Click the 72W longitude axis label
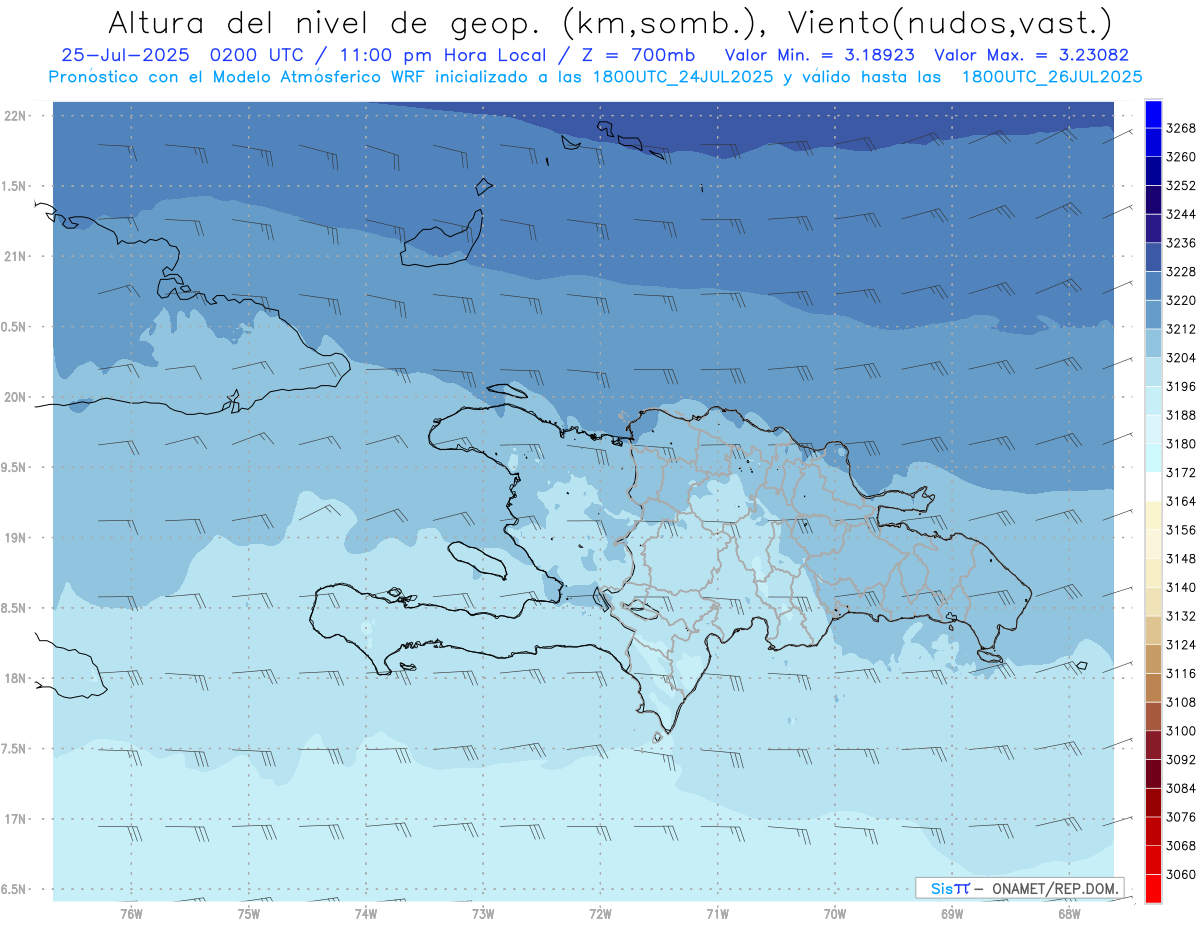1200x927 pixels. [601, 913]
